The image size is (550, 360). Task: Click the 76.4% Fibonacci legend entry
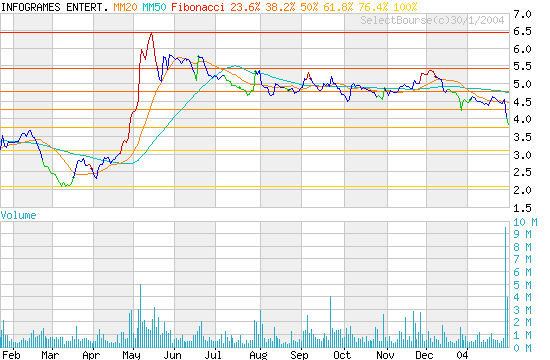pos(374,7)
